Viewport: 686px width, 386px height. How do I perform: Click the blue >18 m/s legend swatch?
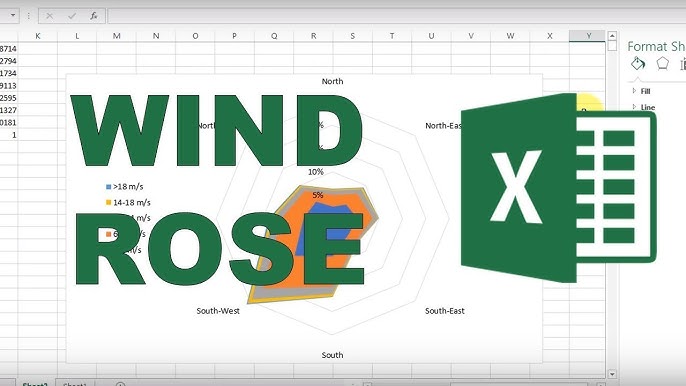click(x=108, y=187)
